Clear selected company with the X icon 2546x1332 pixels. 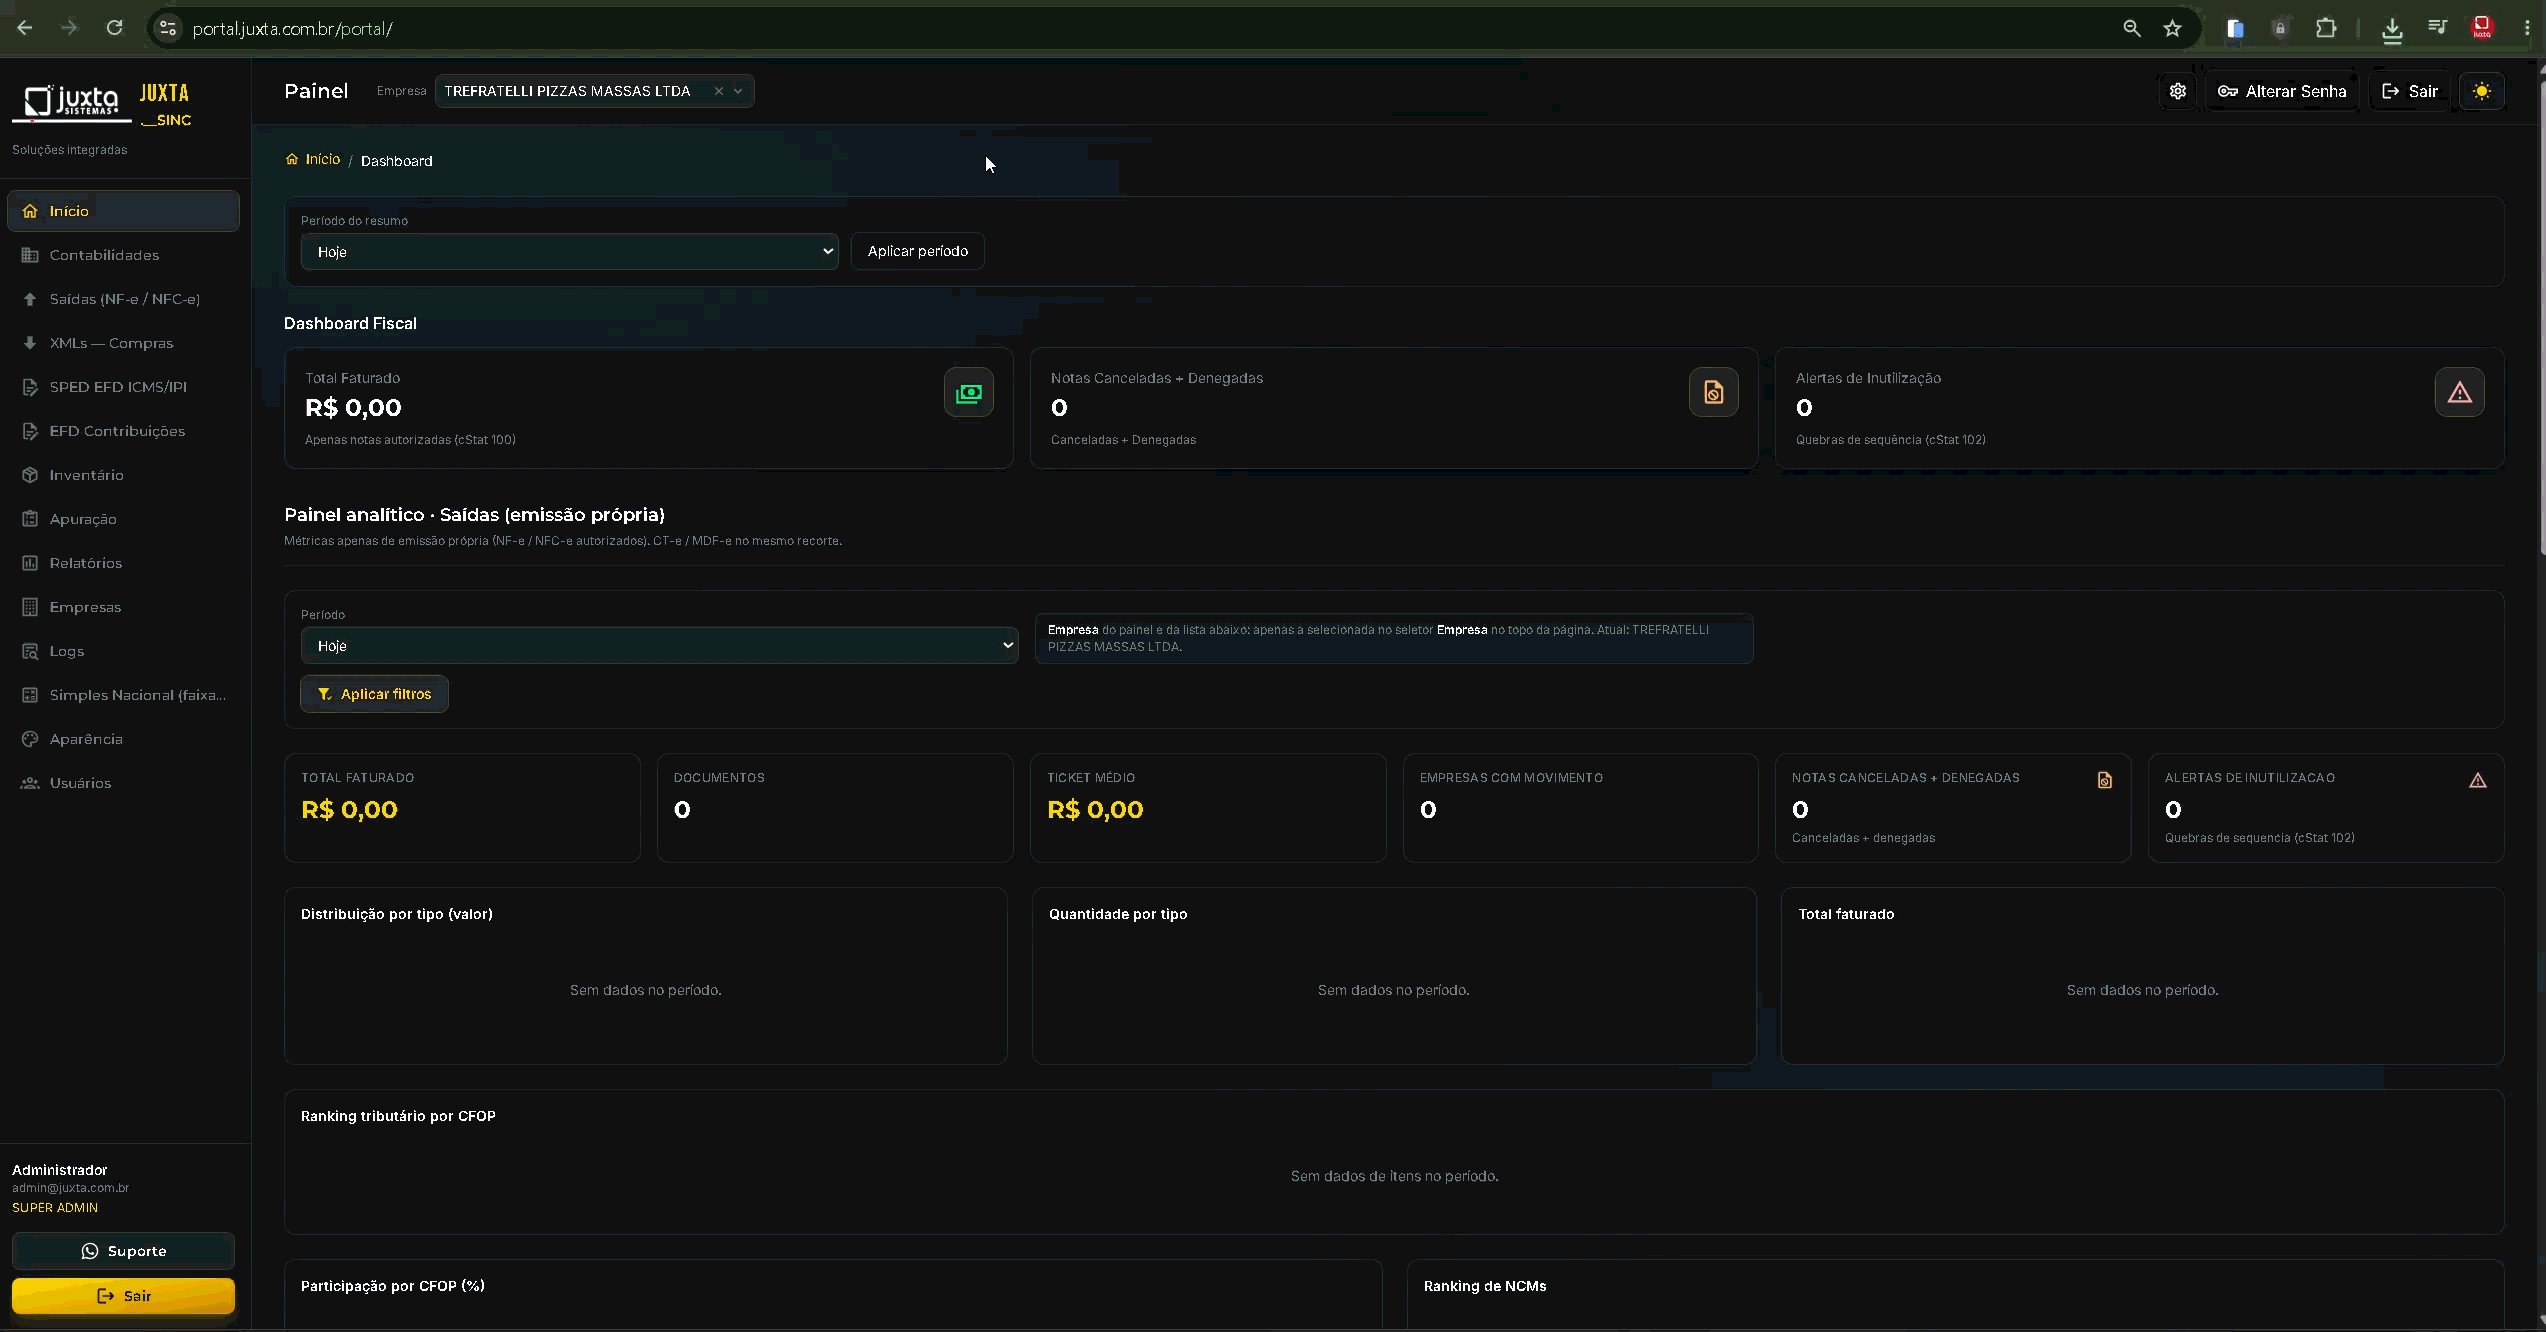[718, 91]
